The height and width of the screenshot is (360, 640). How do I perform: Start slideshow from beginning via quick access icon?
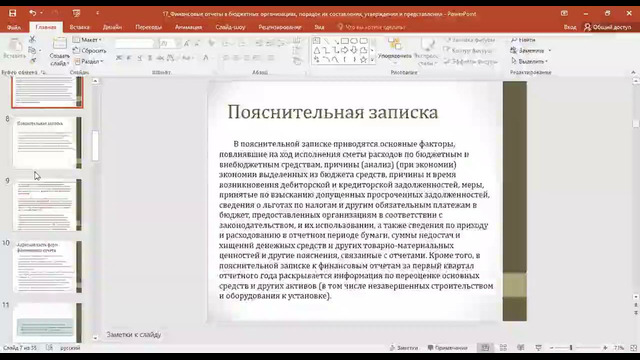point(76,13)
